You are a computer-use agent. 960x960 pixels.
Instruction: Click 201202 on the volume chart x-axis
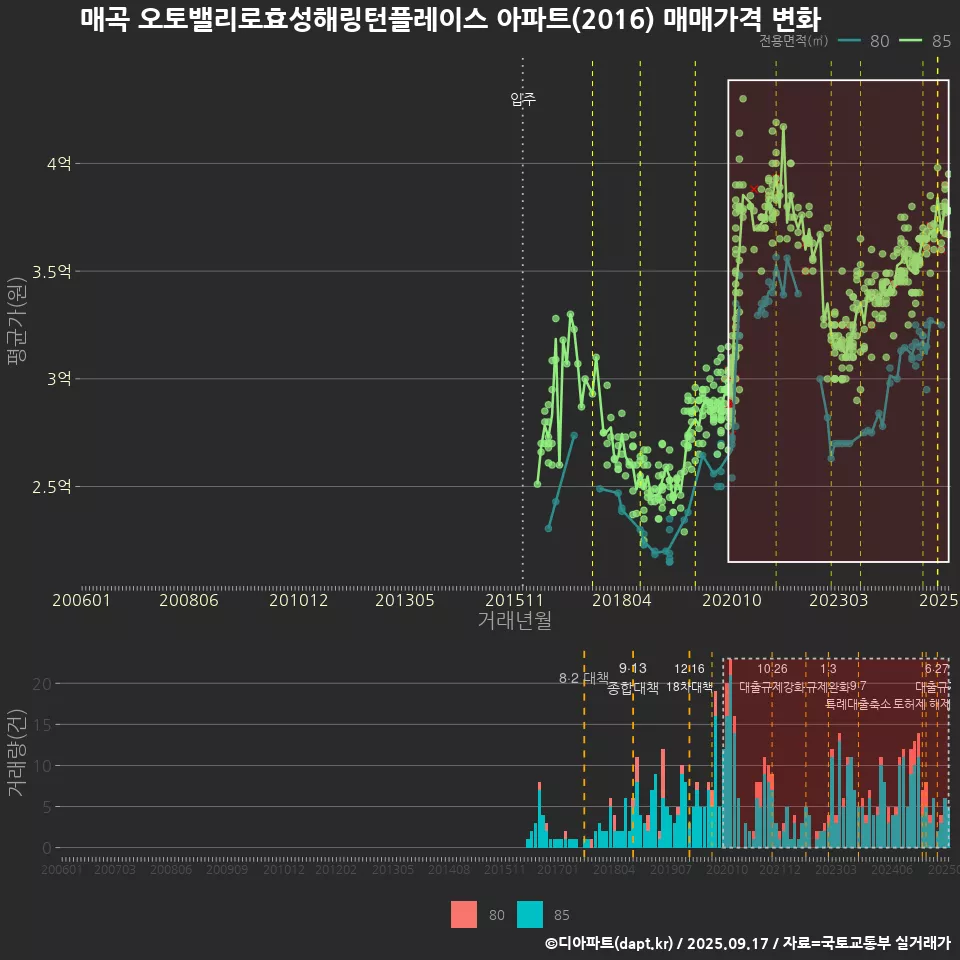tap(336, 869)
